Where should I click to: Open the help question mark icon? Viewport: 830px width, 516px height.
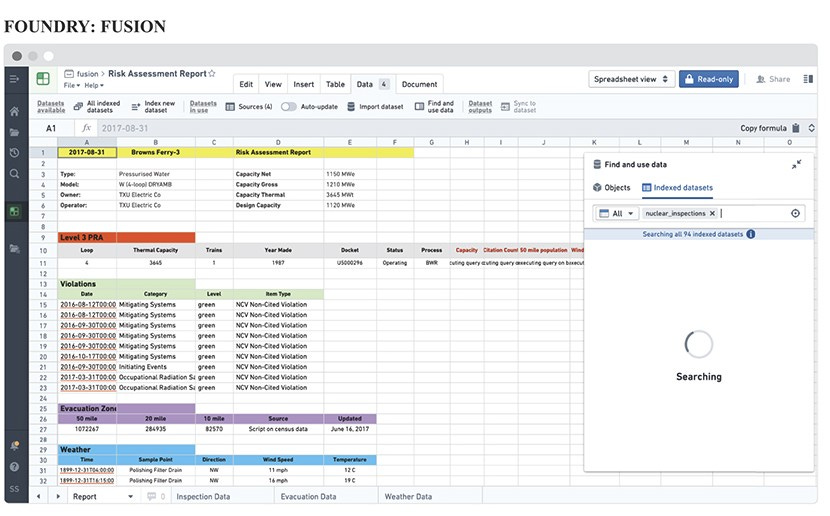coord(14,467)
